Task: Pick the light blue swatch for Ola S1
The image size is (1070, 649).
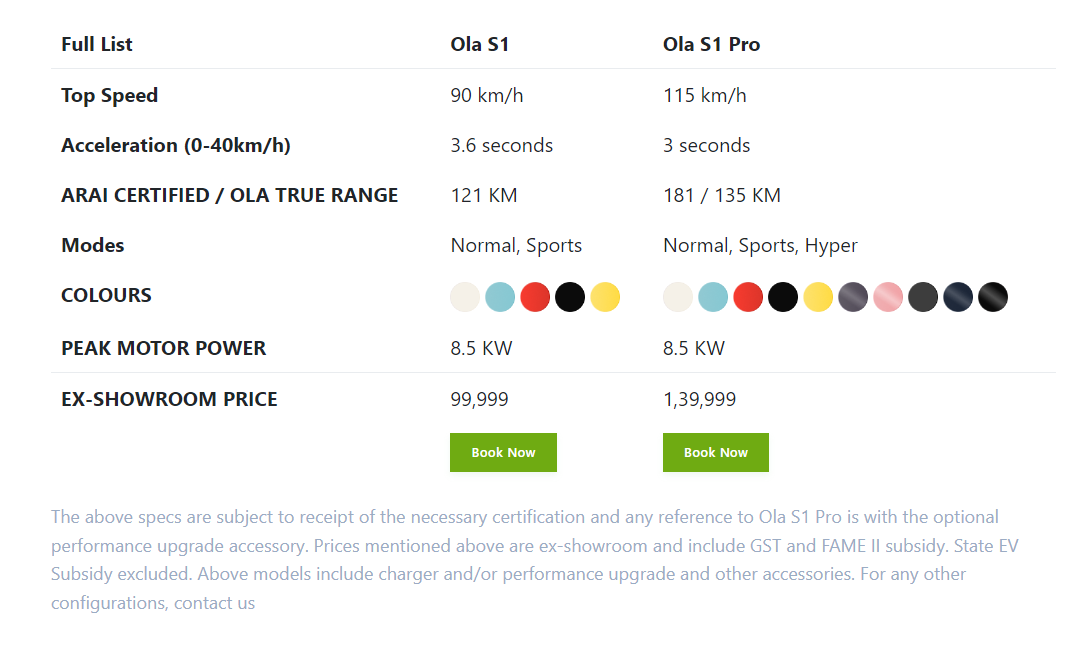Action: [500, 297]
